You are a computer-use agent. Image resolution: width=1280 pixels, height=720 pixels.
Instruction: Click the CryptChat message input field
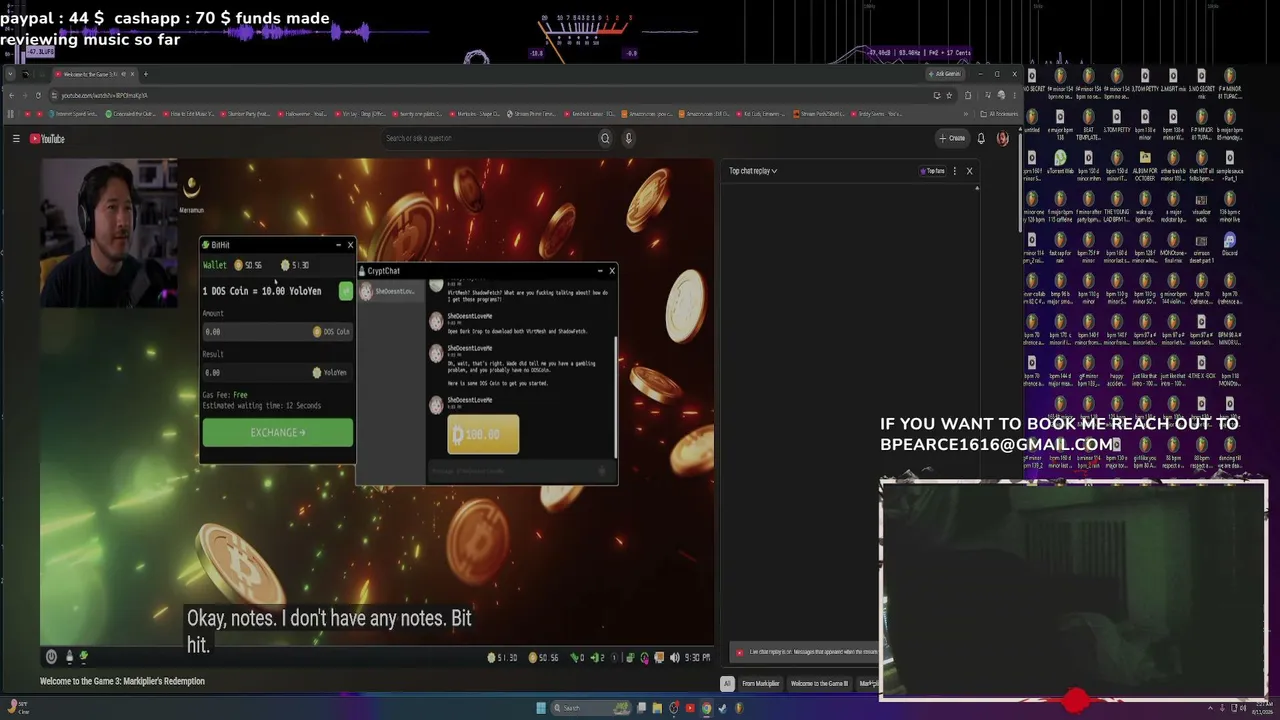tap(520, 471)
